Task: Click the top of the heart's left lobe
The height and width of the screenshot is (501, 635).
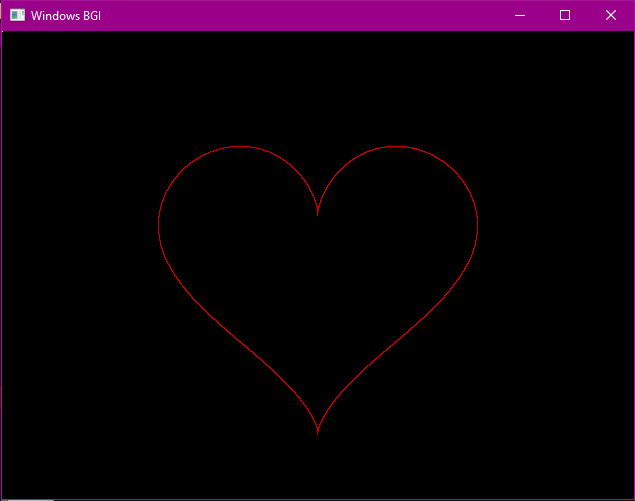Action: [x=239, y=147]
